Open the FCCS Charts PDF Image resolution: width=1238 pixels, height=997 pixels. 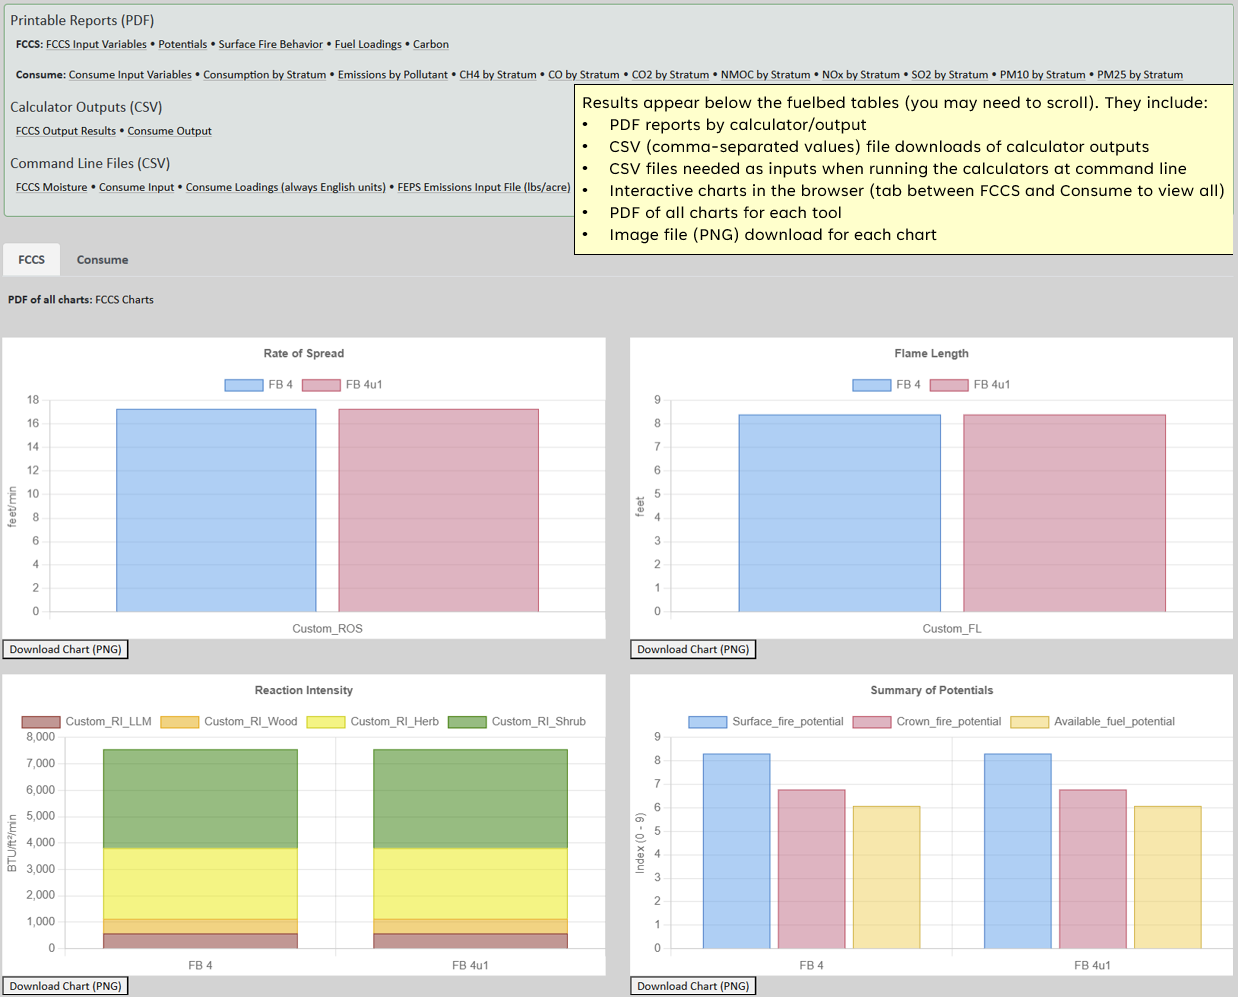pyautogui.click(x=125, y=299)
